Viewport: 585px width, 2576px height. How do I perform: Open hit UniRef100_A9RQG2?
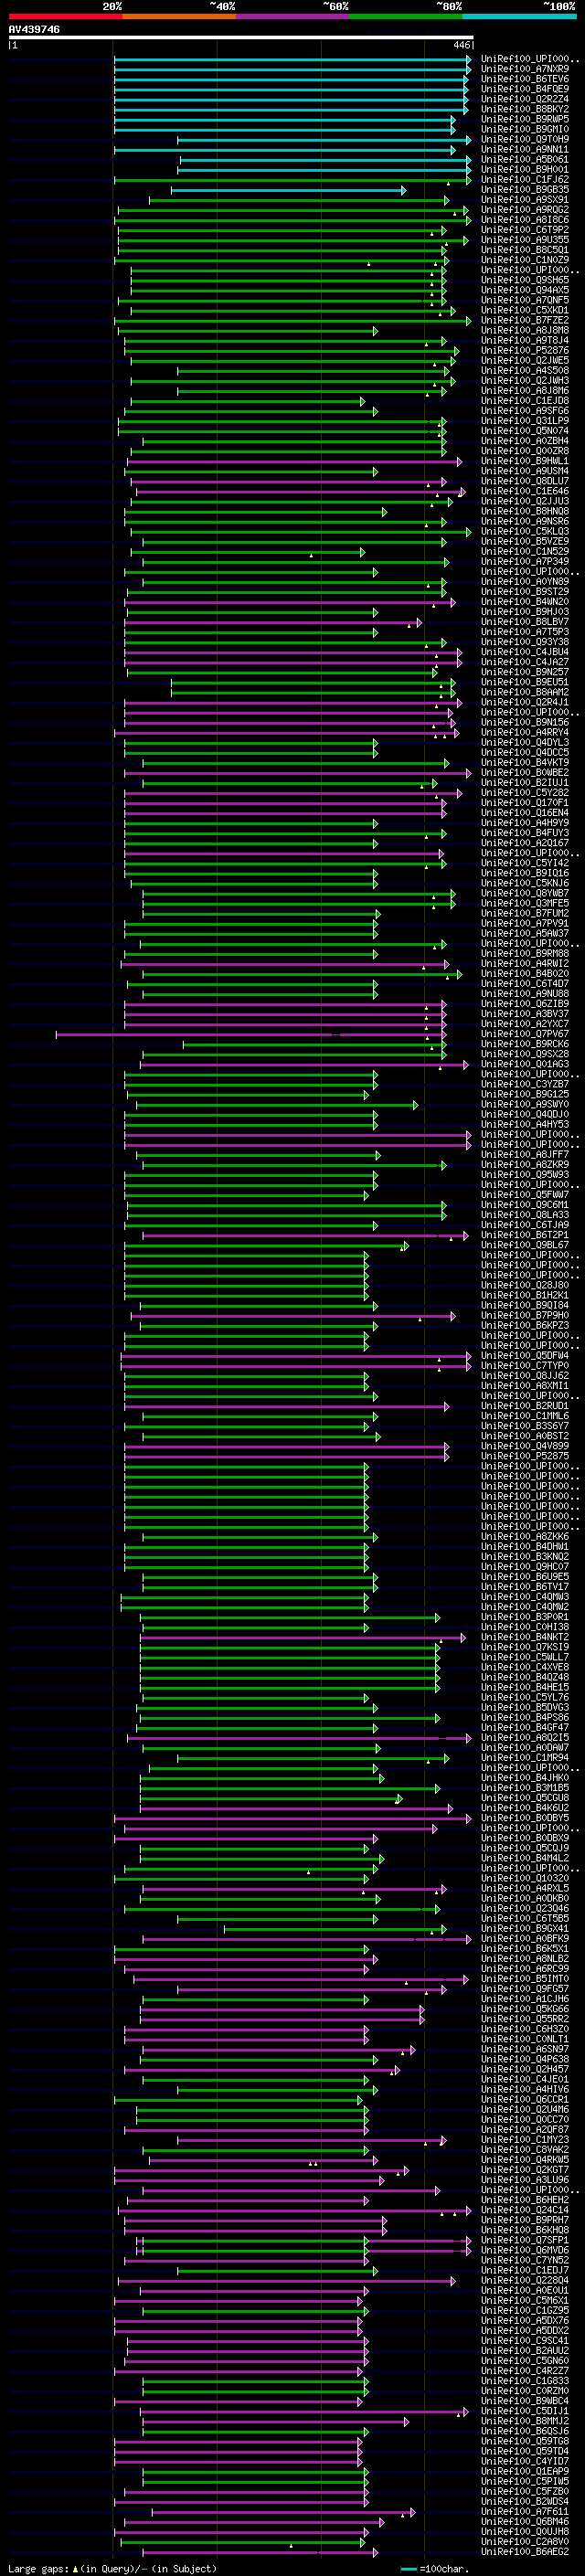(525, 210)
